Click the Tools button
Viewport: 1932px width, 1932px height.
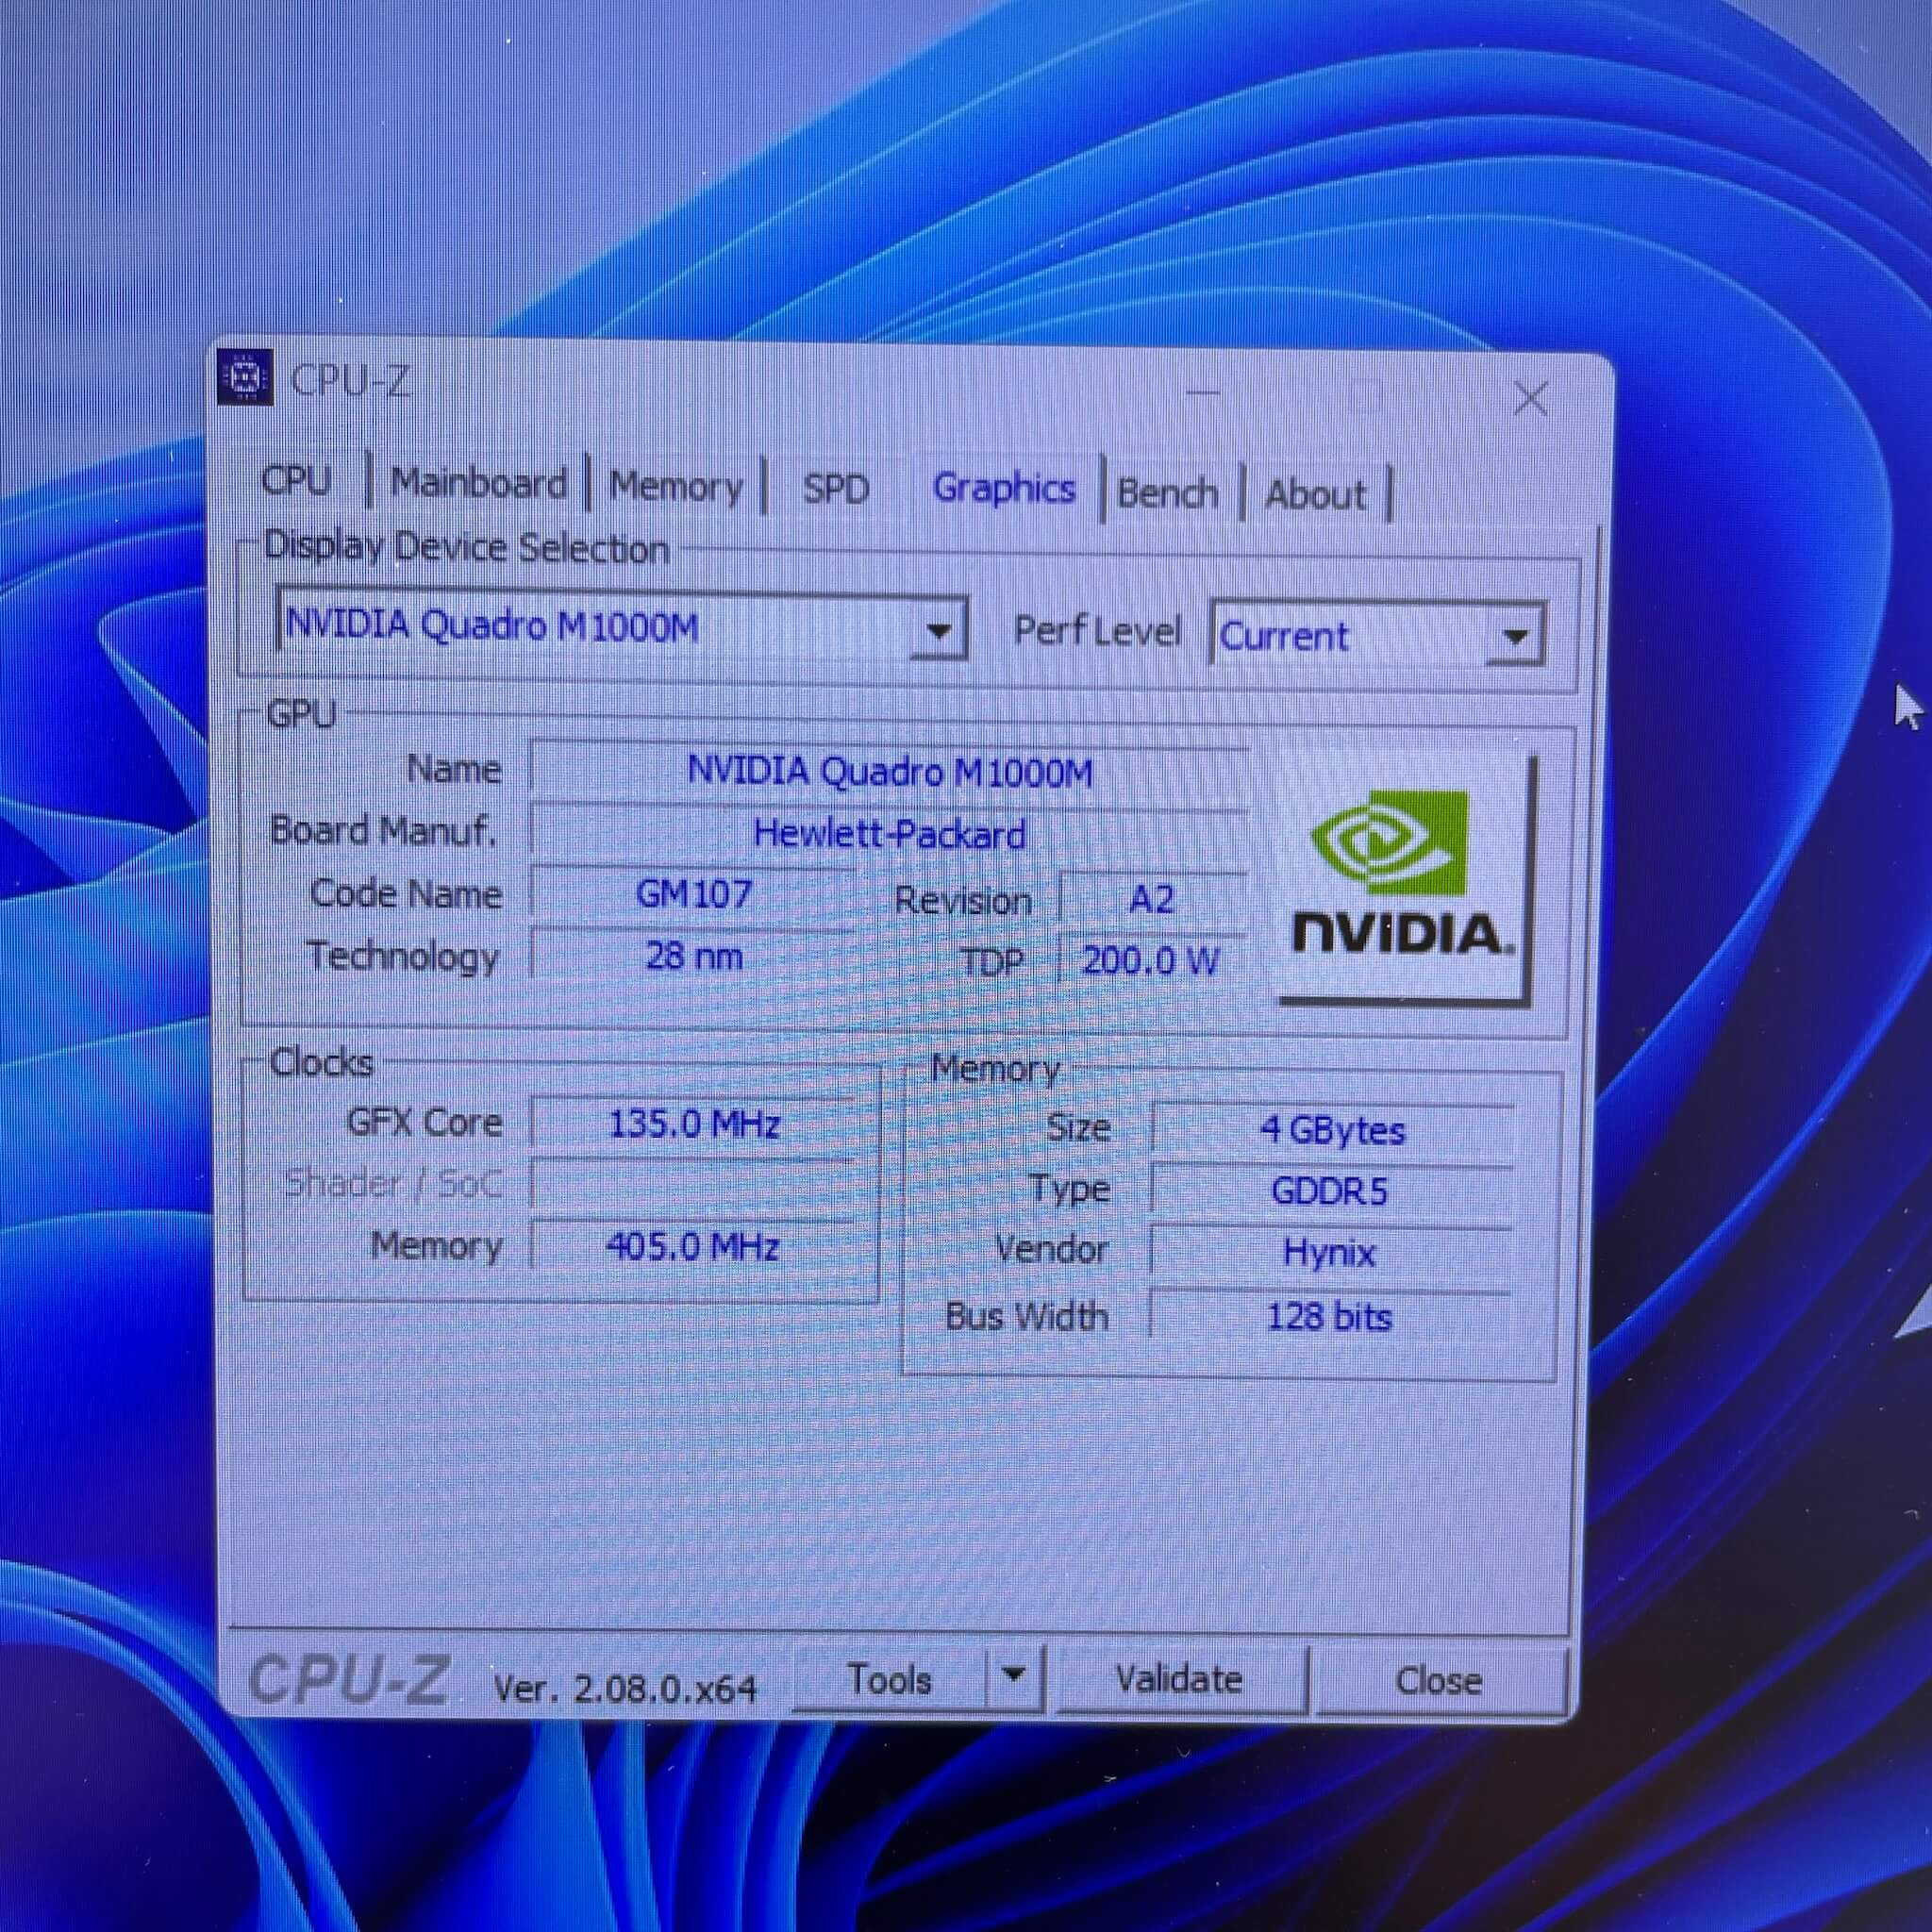[890, 1679]
